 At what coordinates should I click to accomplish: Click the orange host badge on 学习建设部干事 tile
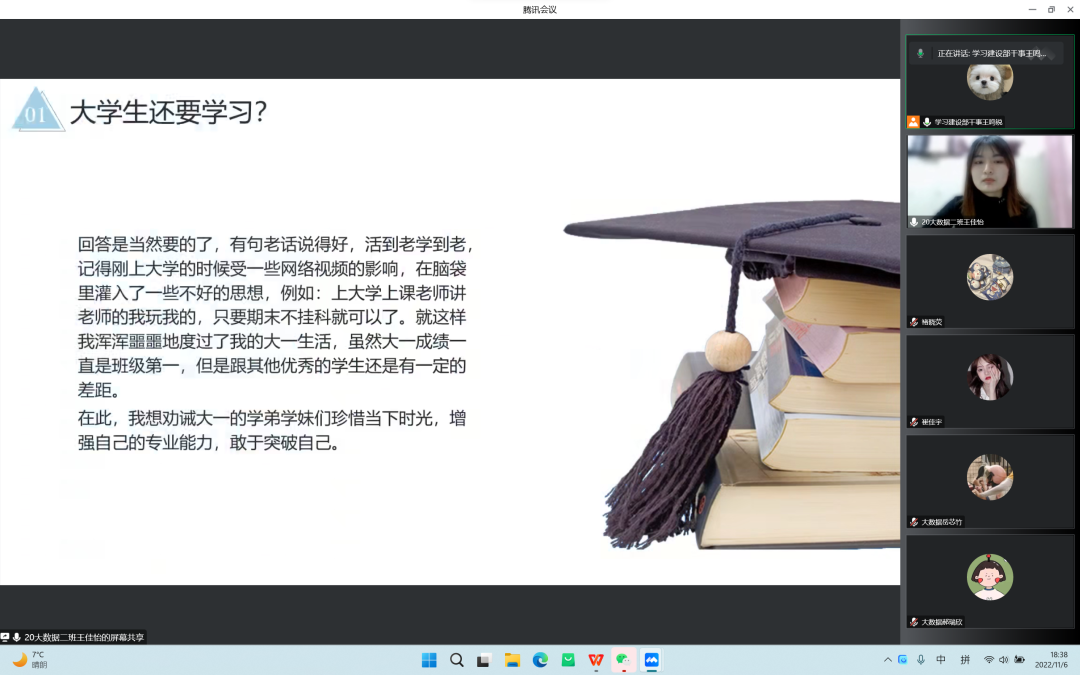[913, 122]
